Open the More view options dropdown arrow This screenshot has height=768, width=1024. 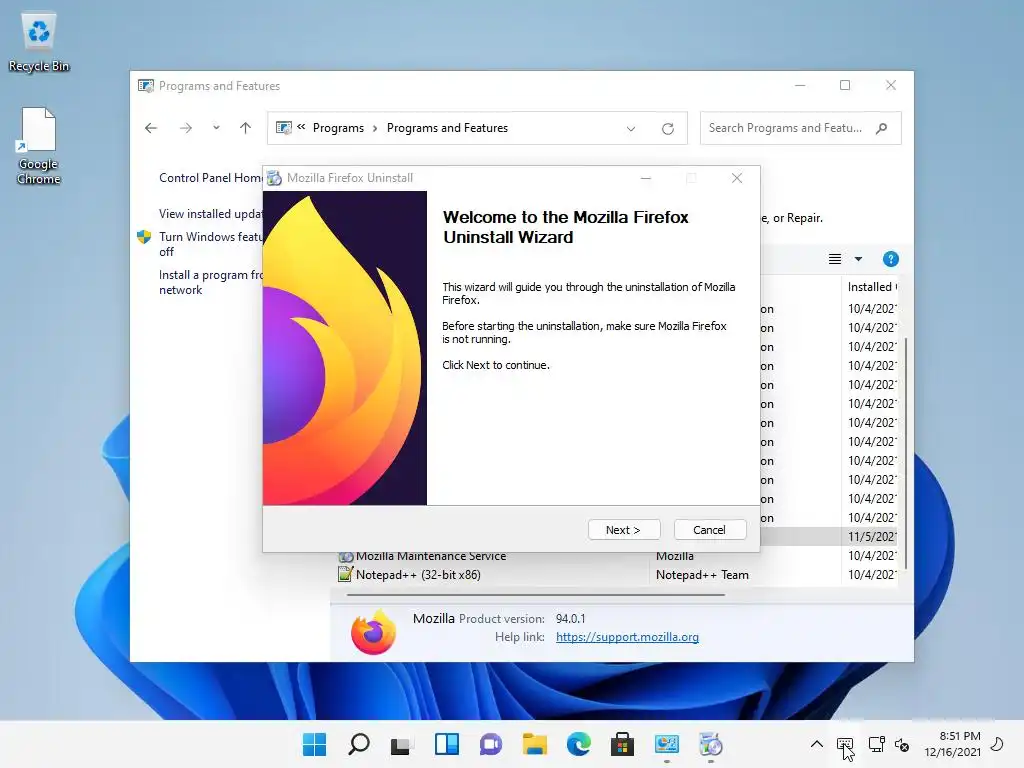[x=859, y=259]
